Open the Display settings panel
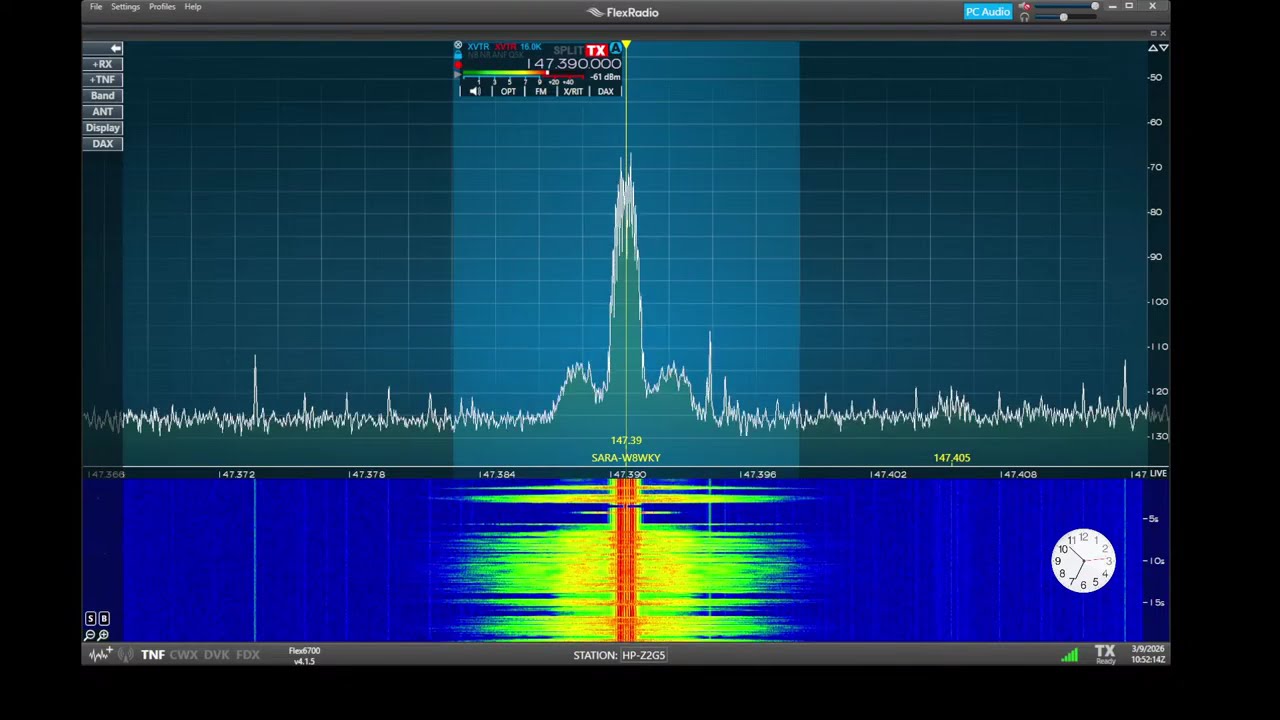The height and width of the screenshot is (720, 1280). pyautogui.click(x=102, y=128)
